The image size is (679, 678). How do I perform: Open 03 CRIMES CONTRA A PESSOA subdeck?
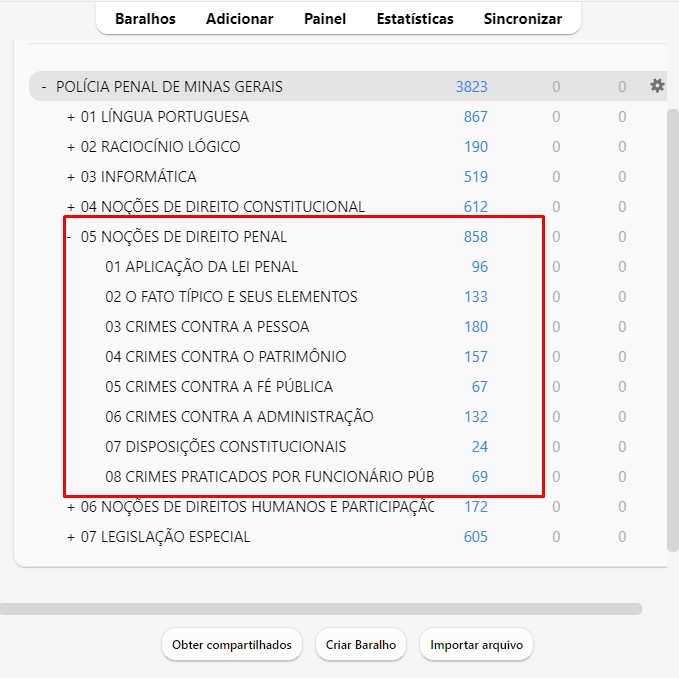pyautogui.click(x=207, y=327)
